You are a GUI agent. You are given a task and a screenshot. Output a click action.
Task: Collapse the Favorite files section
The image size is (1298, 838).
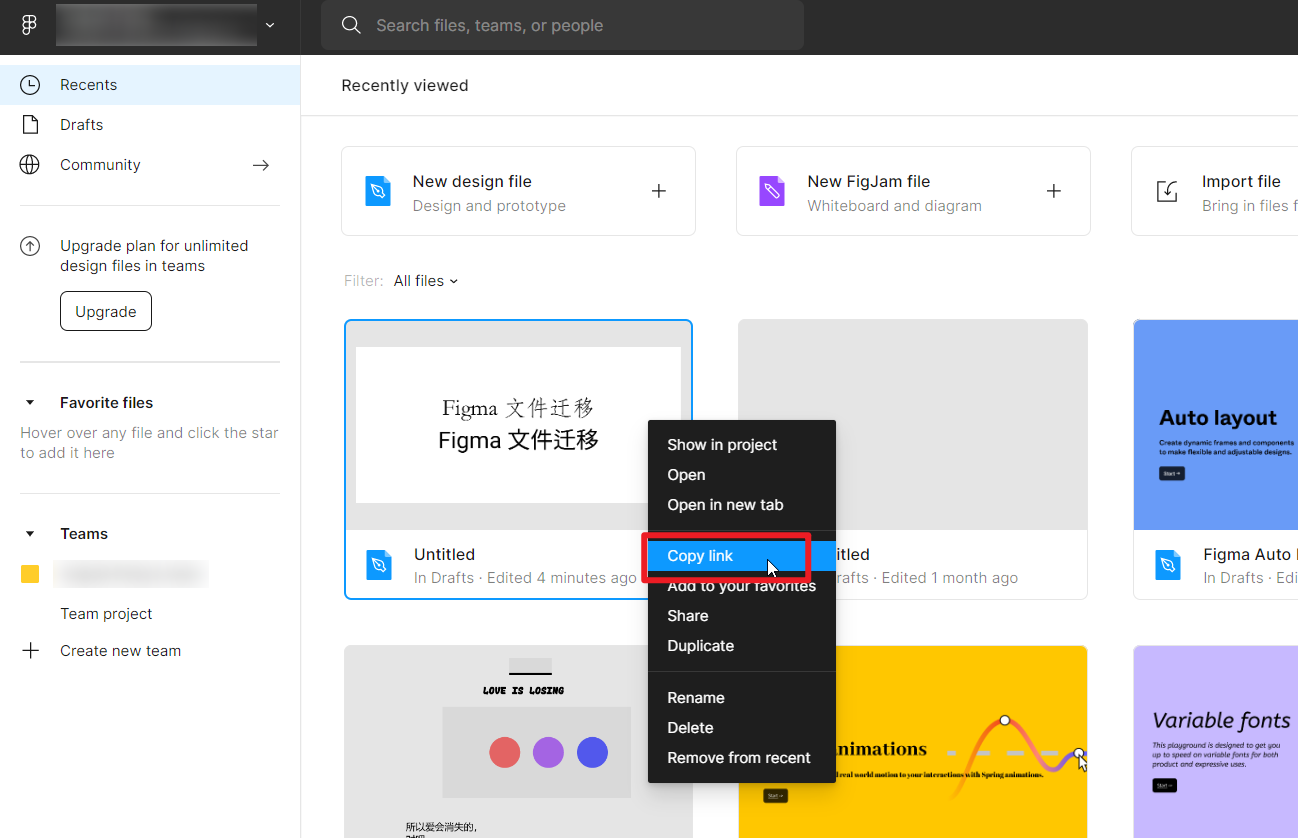tap(28, 402)
